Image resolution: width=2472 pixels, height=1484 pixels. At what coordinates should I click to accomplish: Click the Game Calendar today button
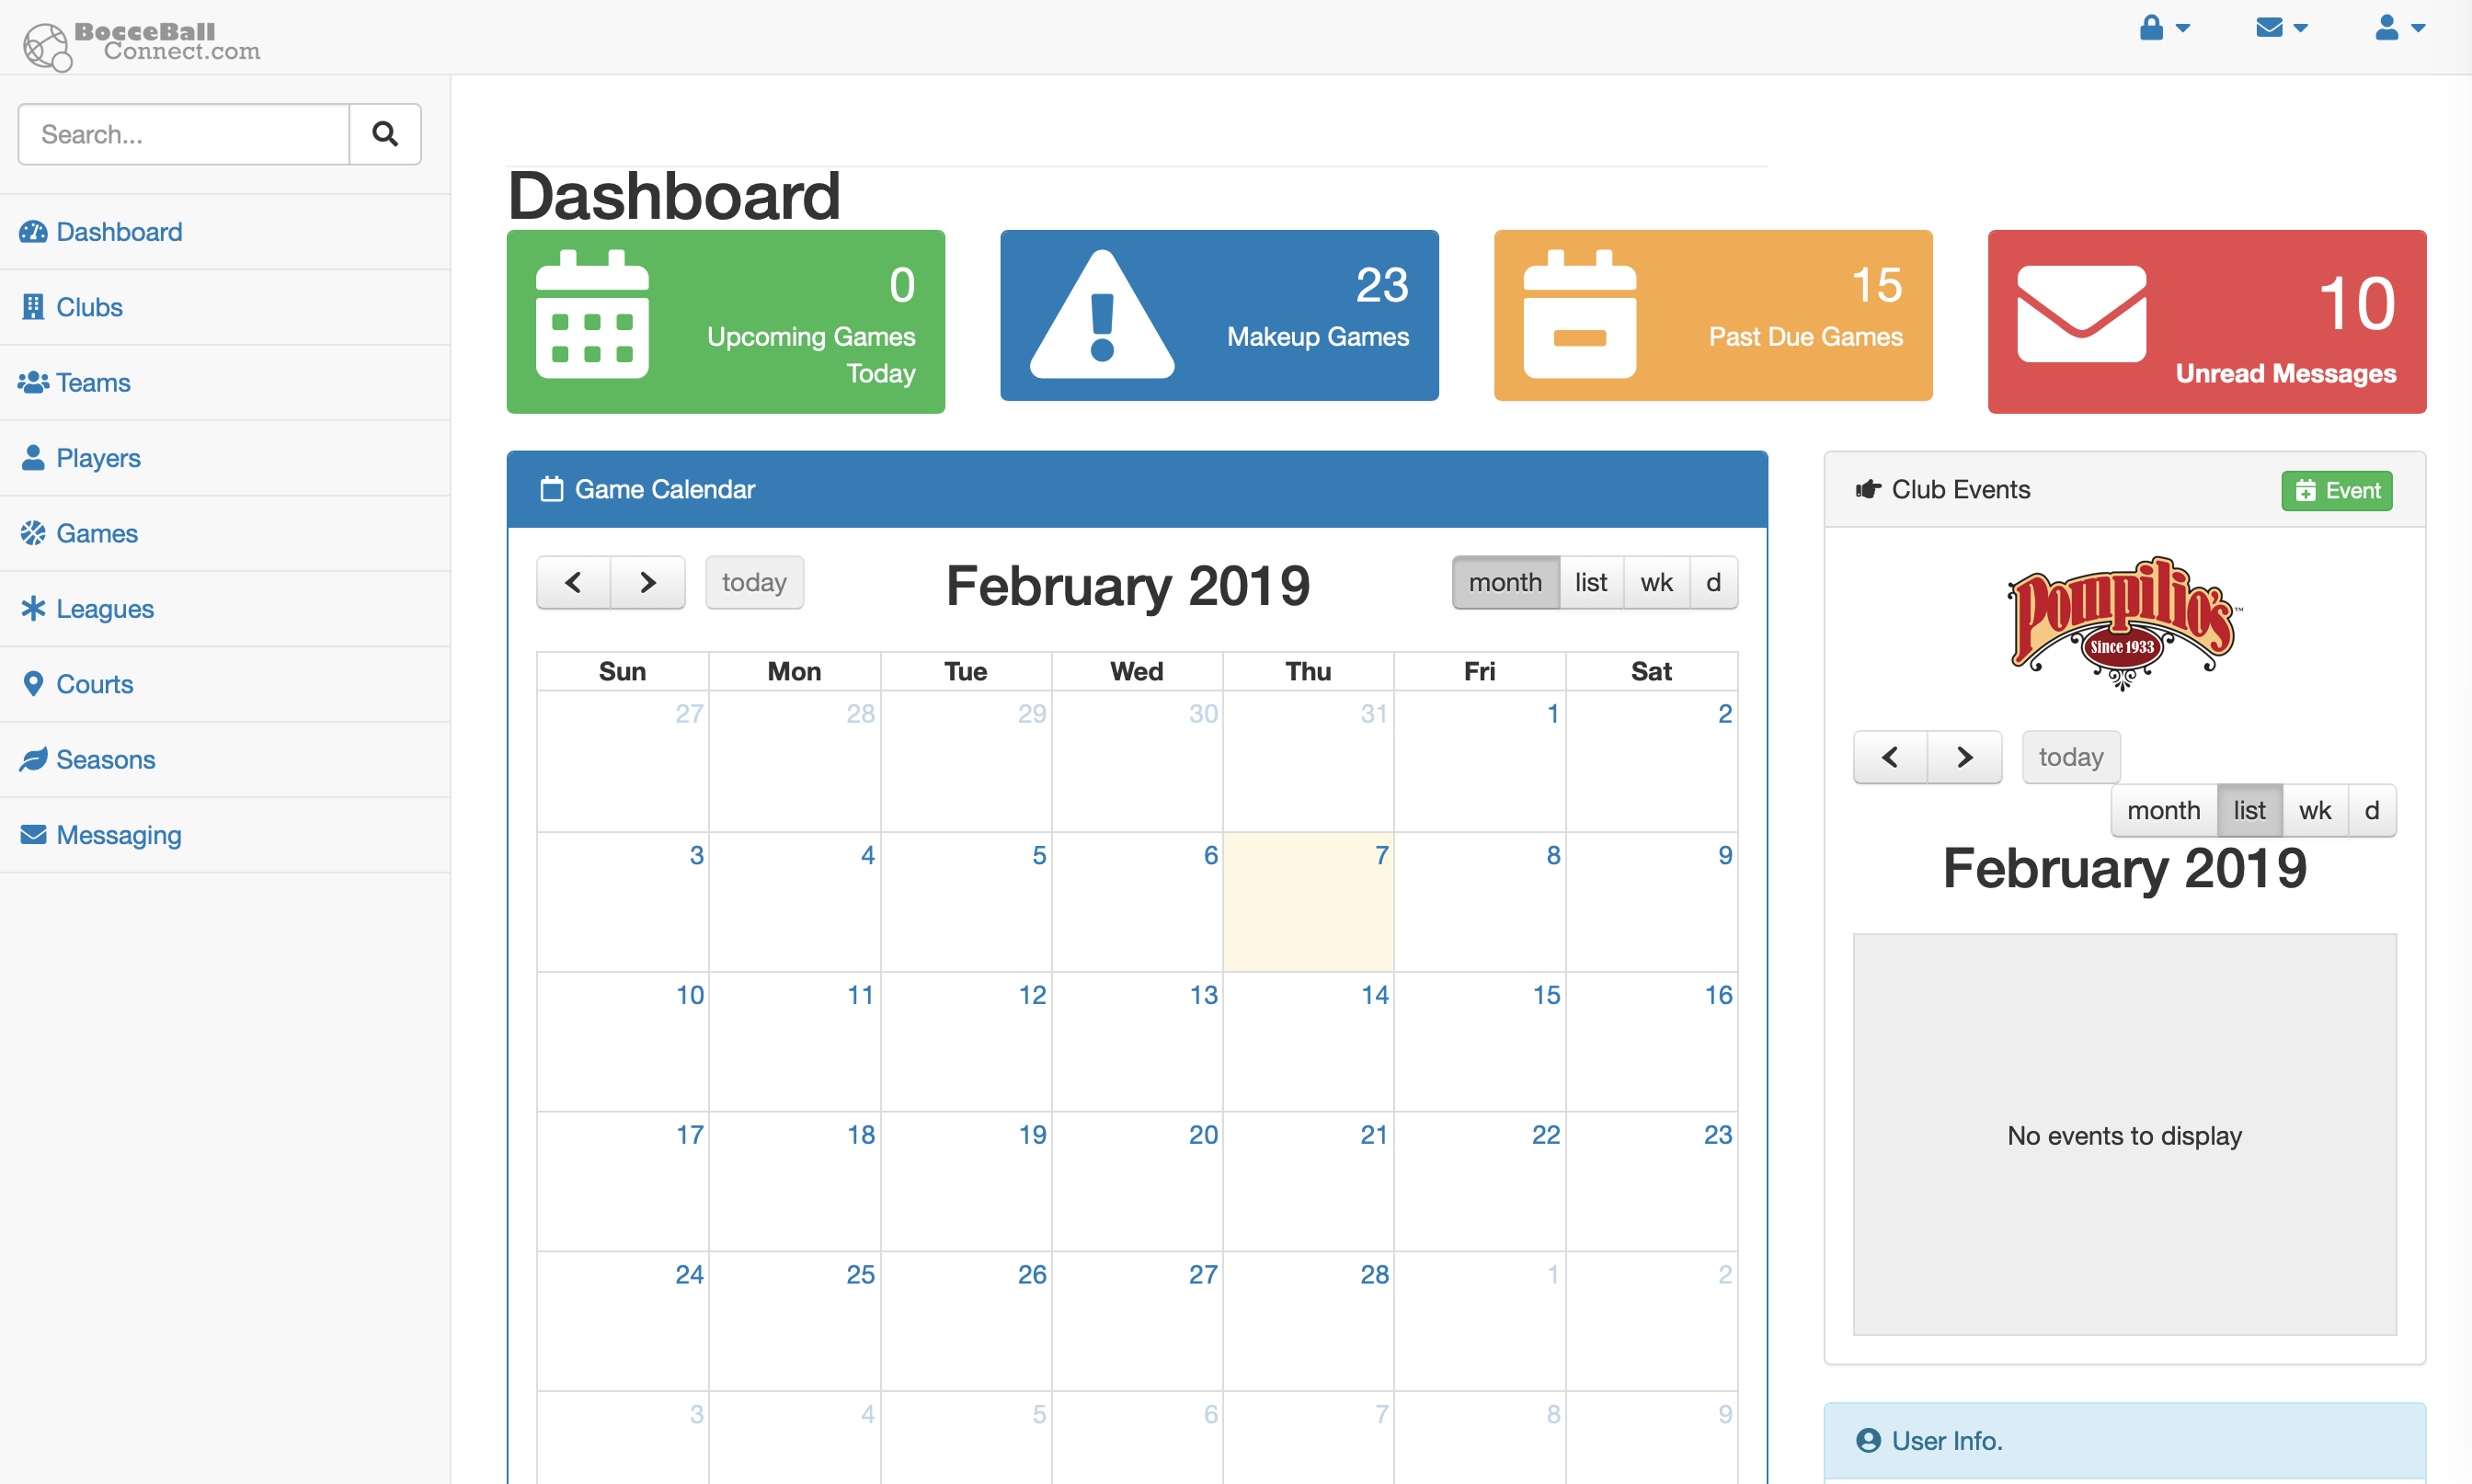pos(754,582)
